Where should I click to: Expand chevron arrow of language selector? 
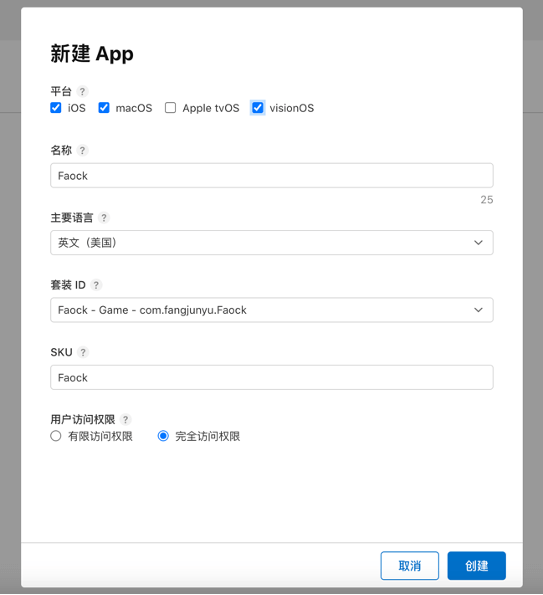tap(478, 242)
